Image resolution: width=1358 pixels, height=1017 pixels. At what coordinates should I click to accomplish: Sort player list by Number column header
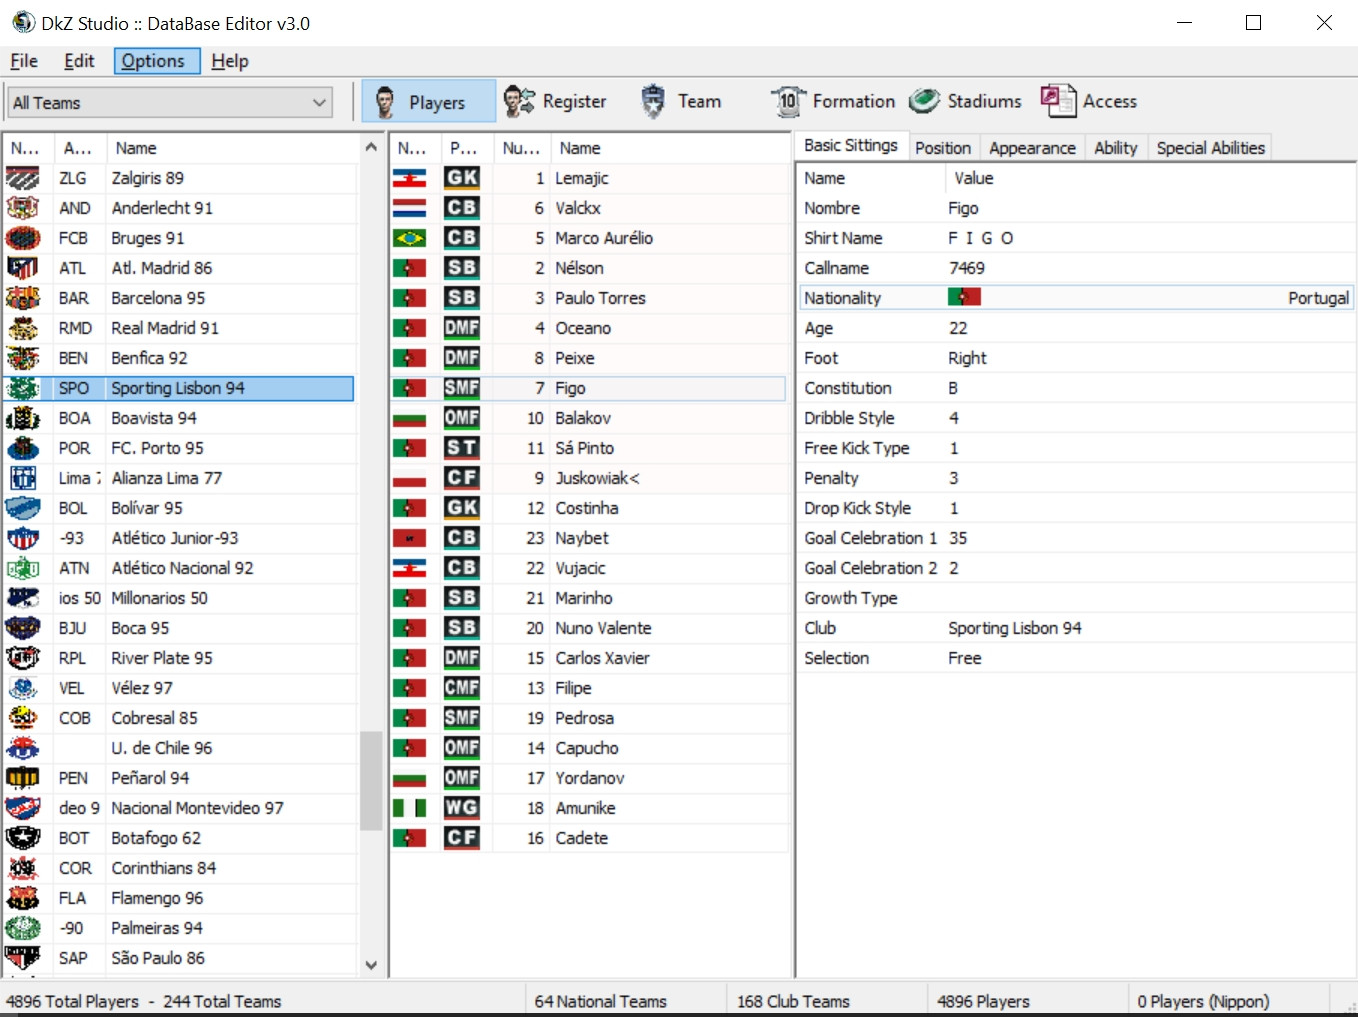(x=521, y=148)
